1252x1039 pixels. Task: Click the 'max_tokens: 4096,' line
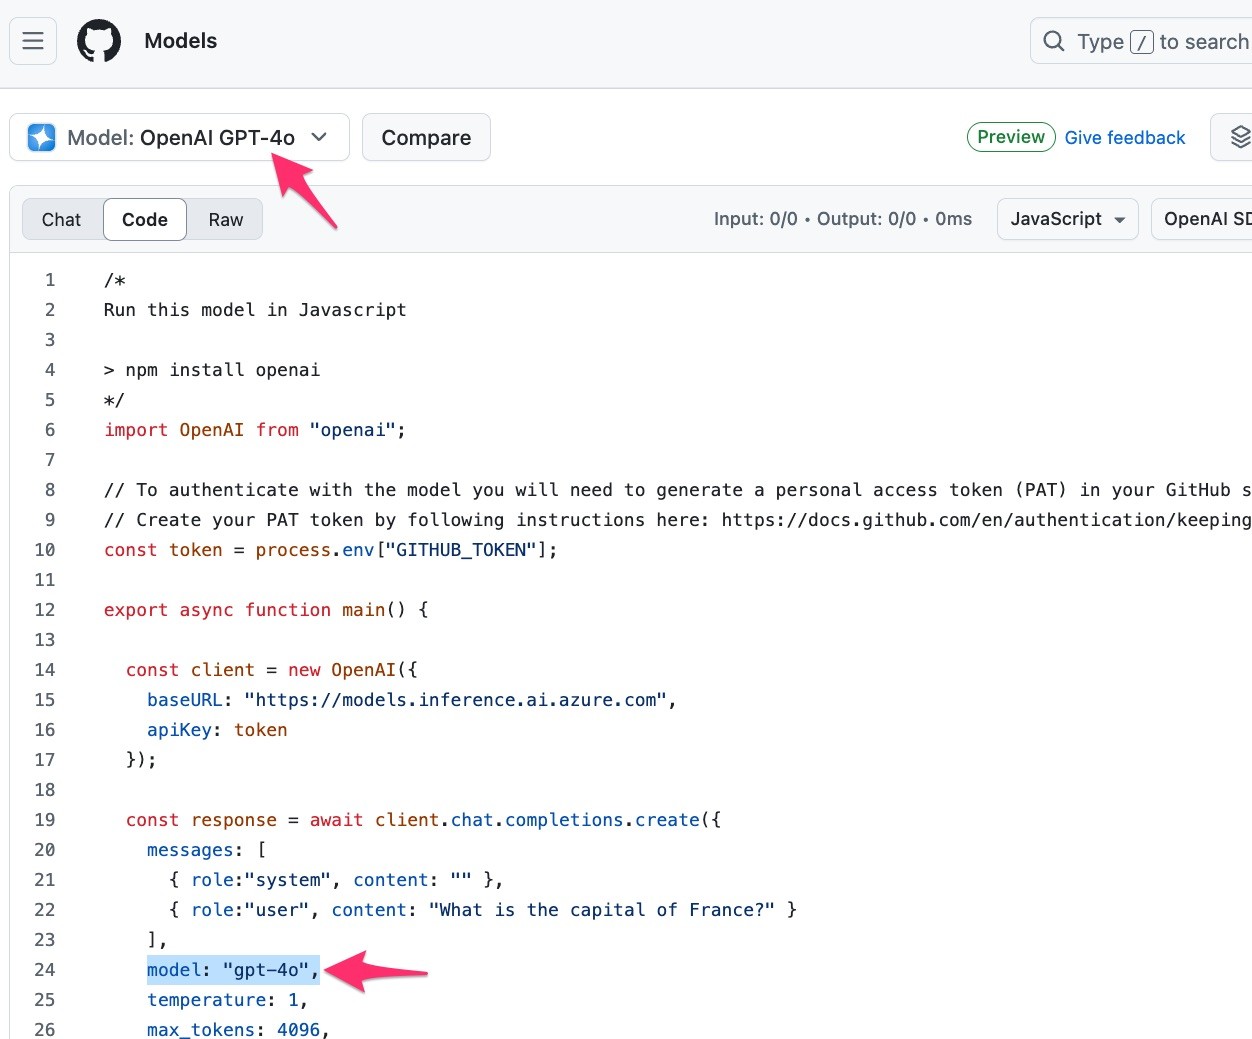click(x=238, y=1028)
